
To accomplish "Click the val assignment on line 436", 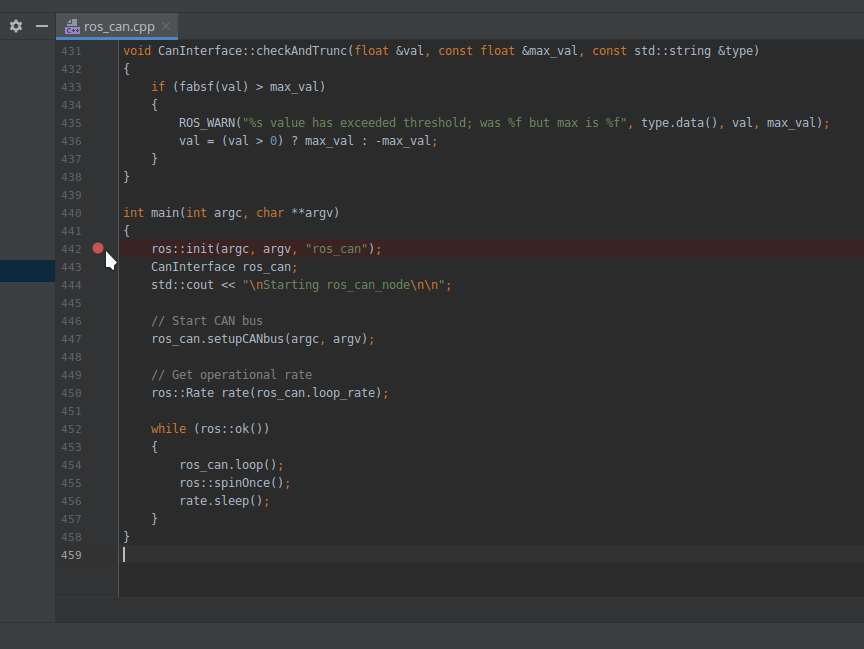I will (308, 140).
